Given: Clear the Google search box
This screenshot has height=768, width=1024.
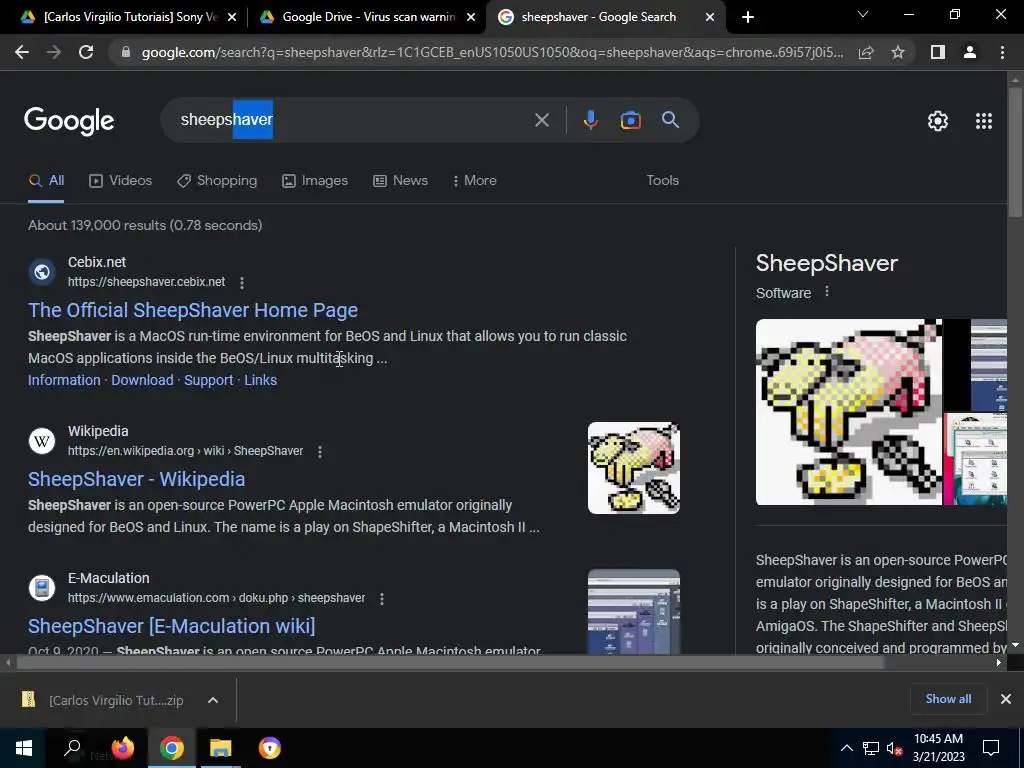Looking at the screenshot, I should tap(541, 120).
